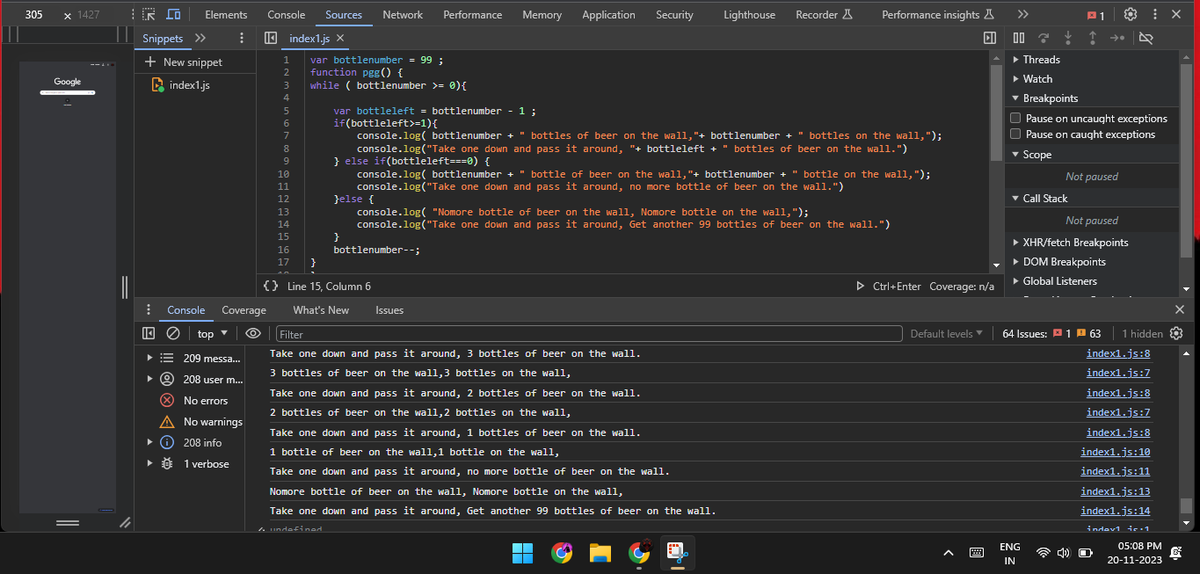This screenshot has height=574, width=1200.
Task: Click New snippet button
Action: (x=184, y=62)
